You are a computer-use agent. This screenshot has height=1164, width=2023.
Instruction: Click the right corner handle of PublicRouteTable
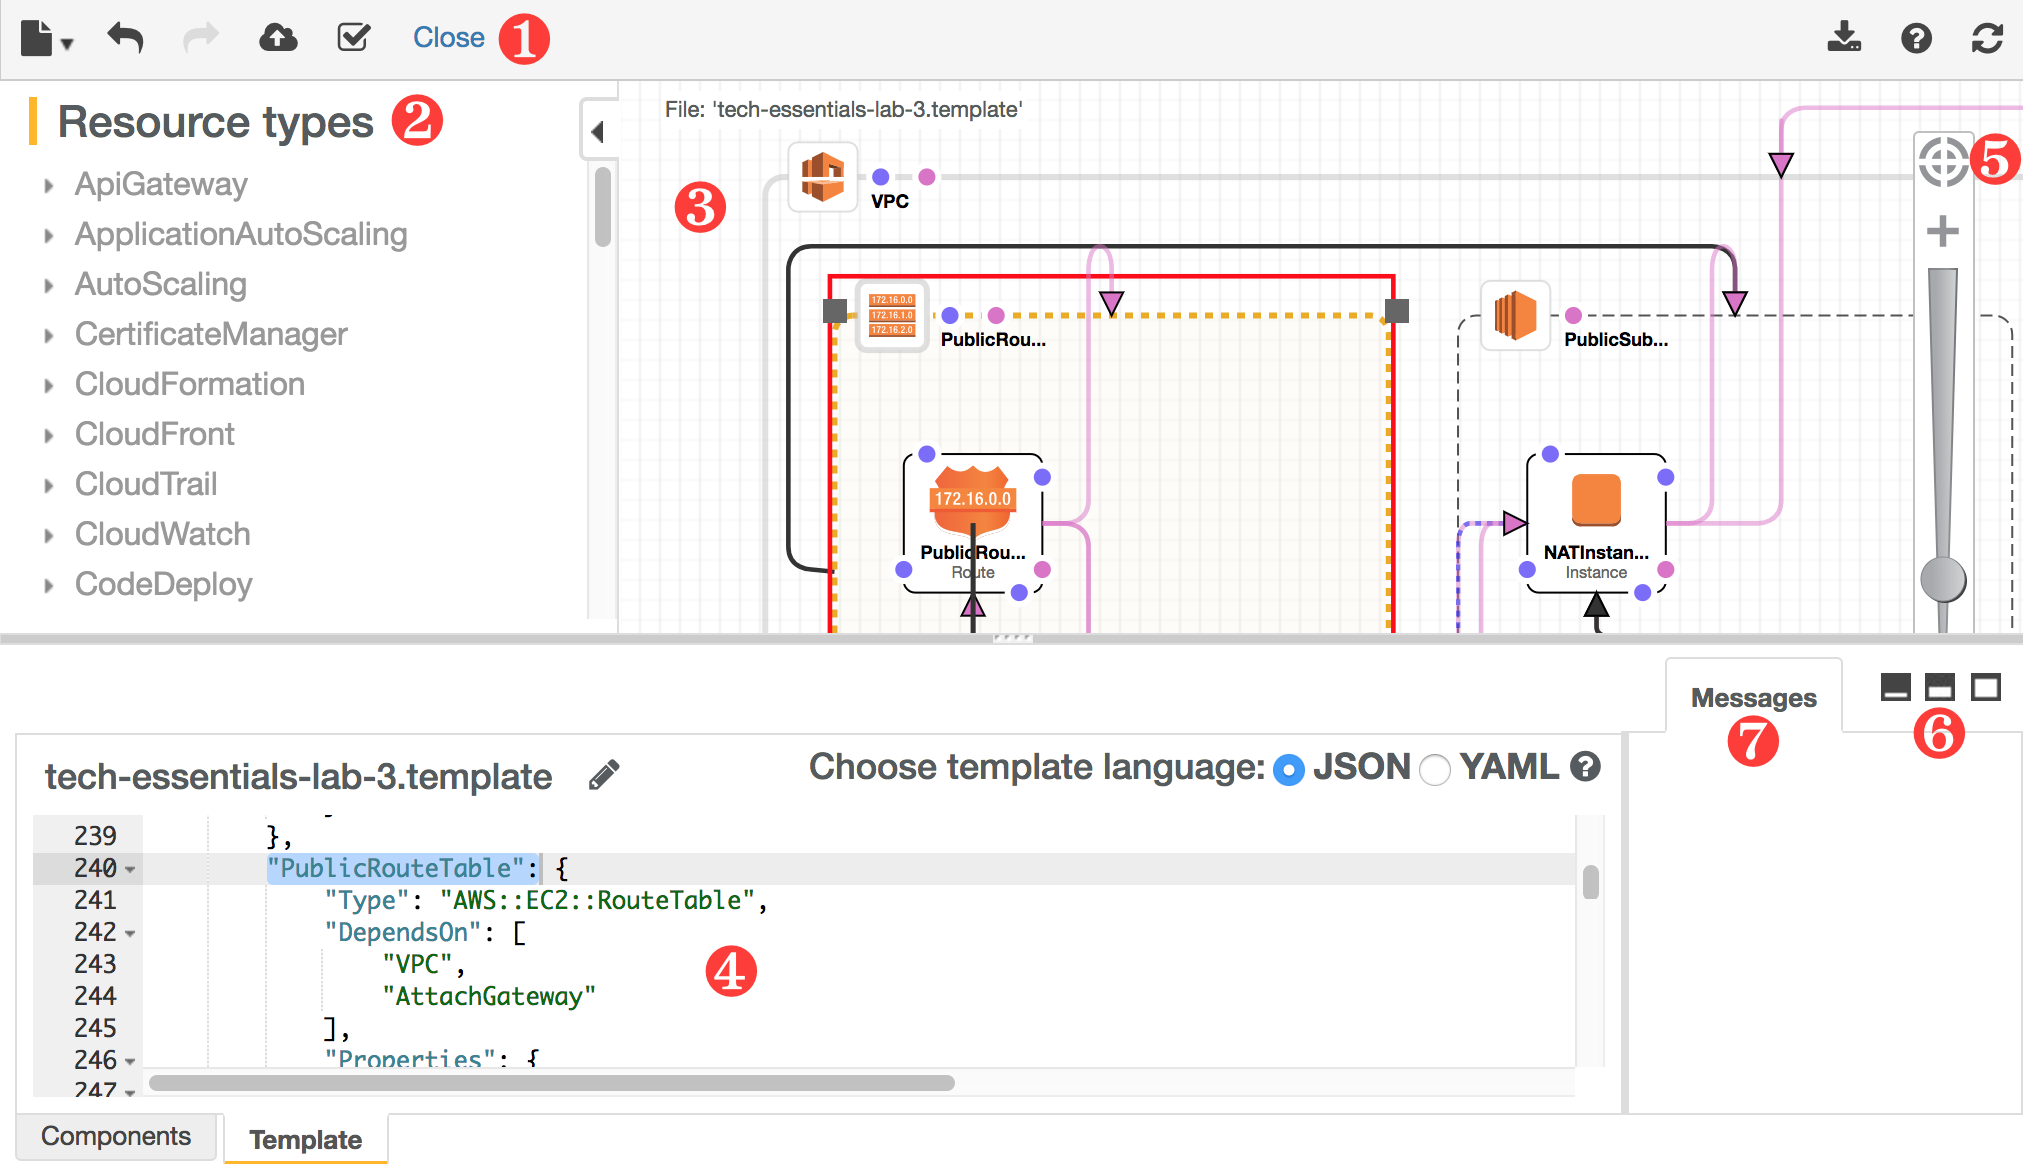pos(1397,311)
